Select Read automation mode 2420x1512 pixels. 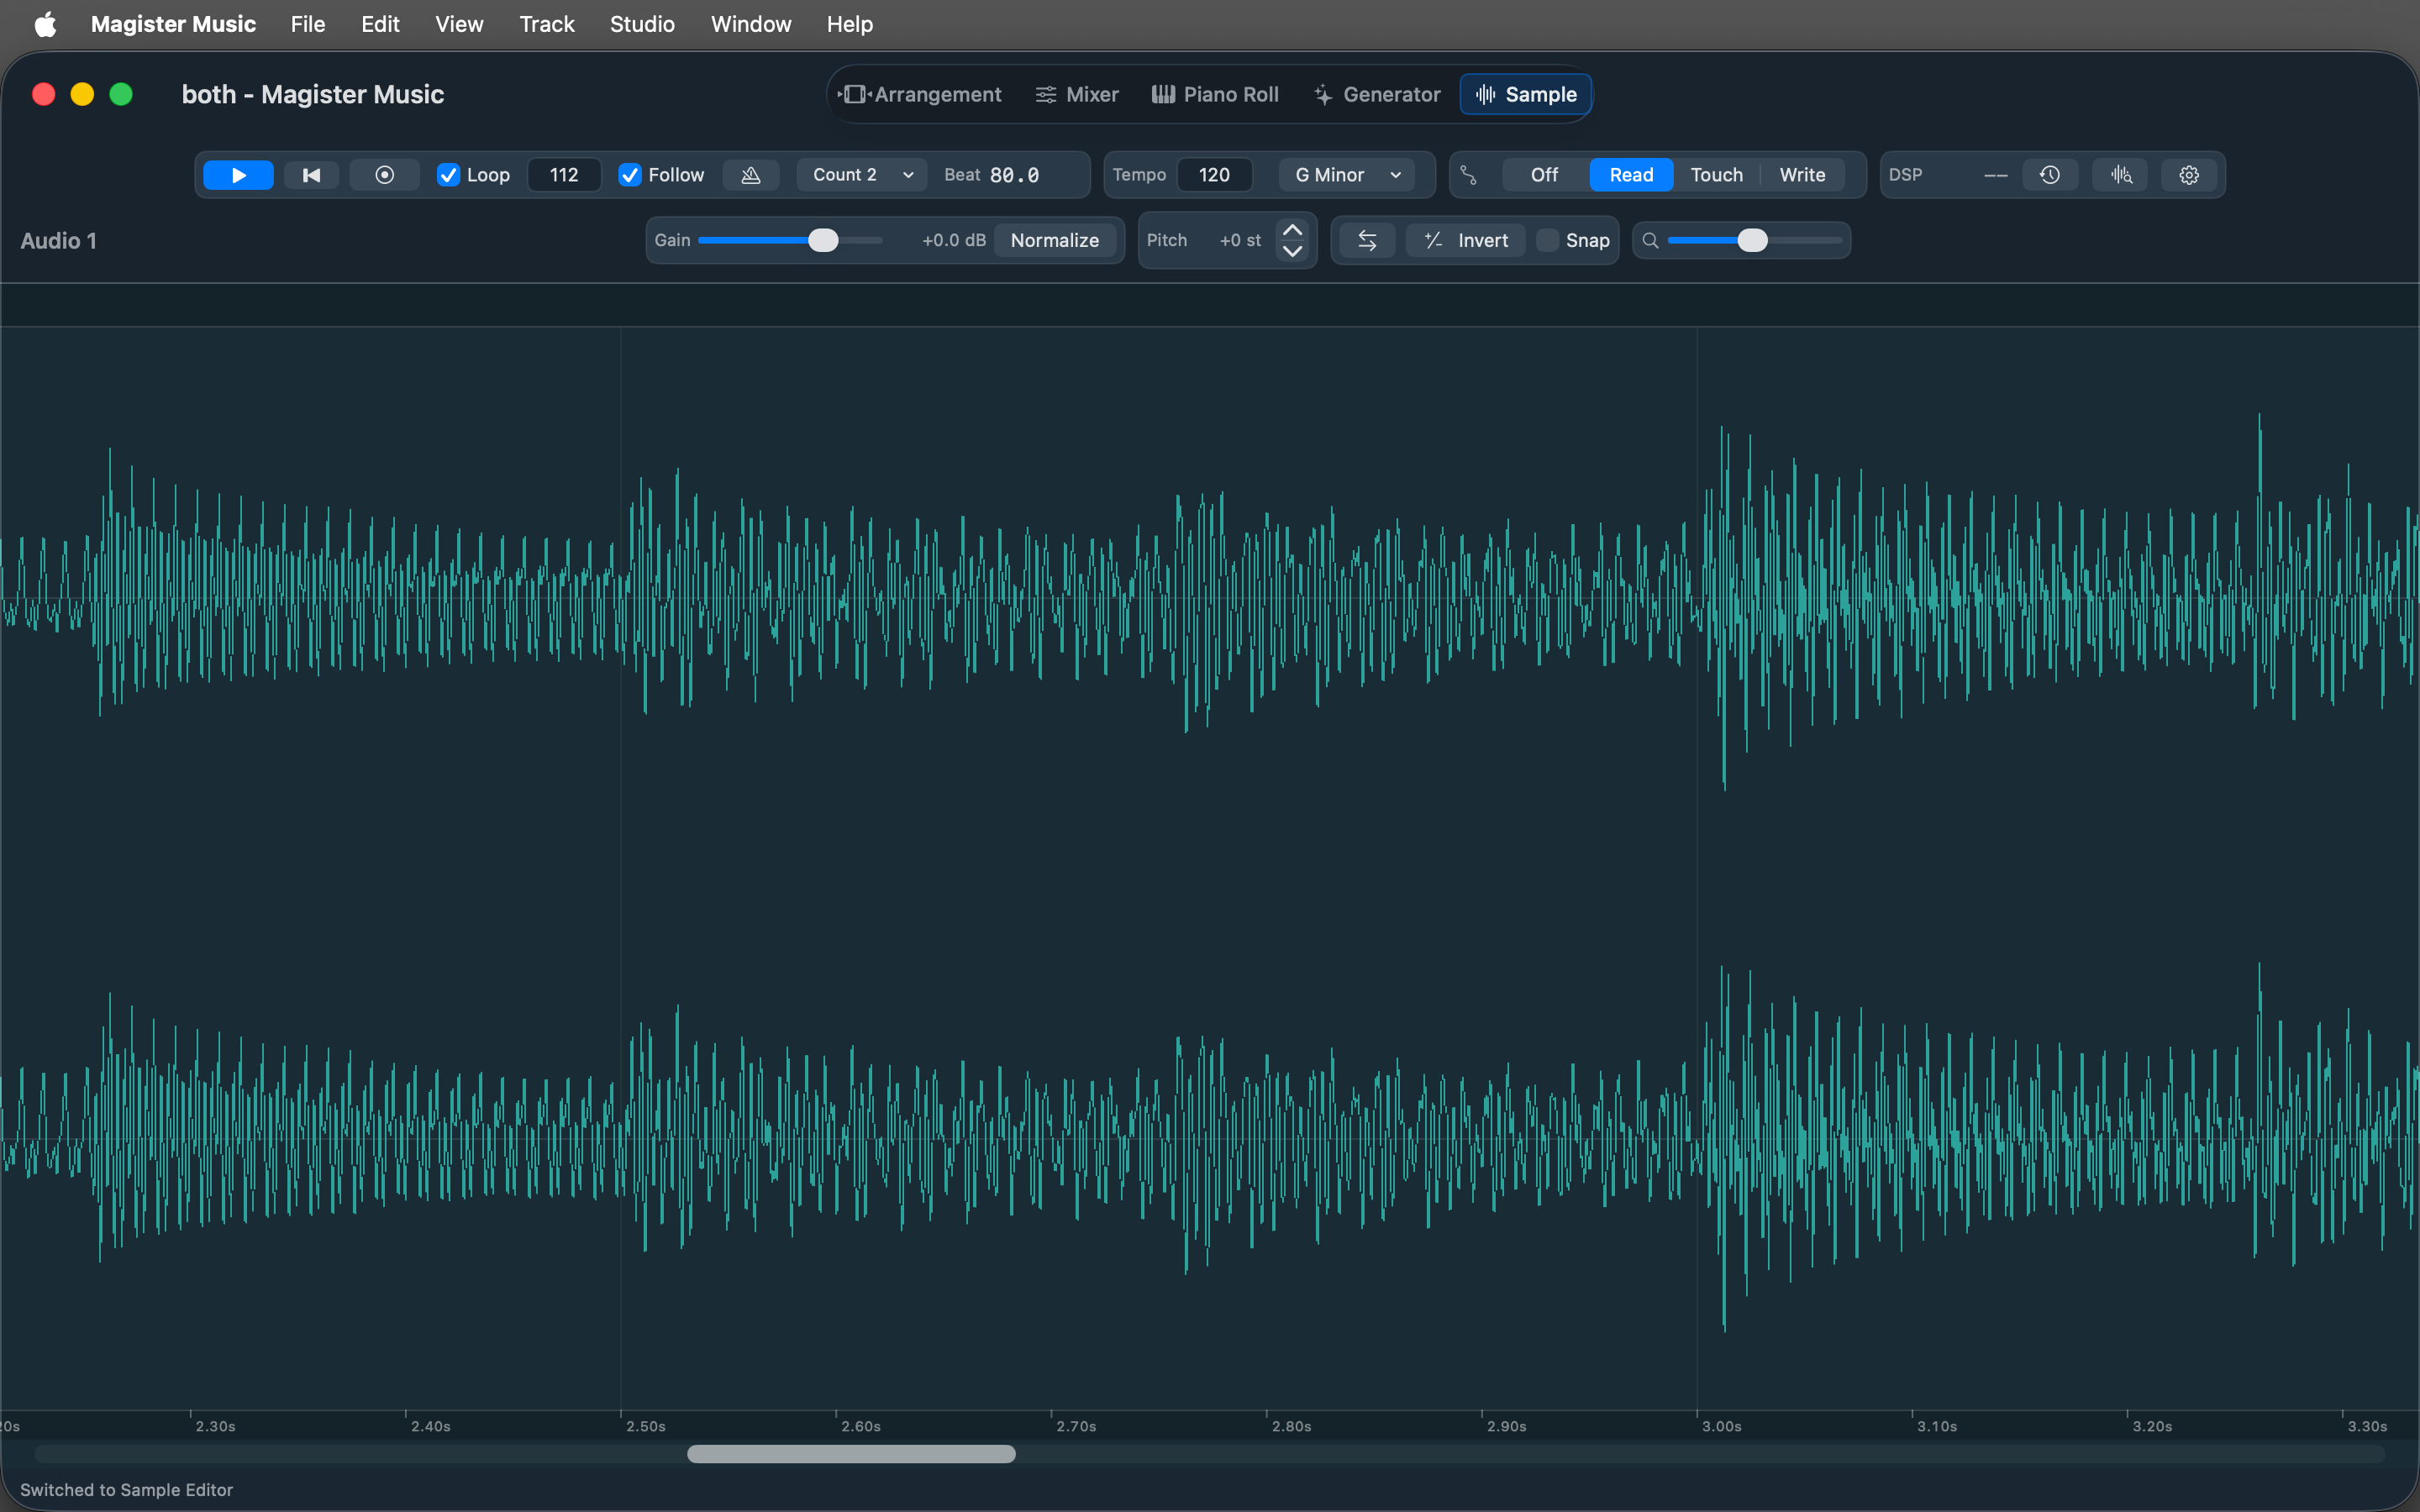1631,175
